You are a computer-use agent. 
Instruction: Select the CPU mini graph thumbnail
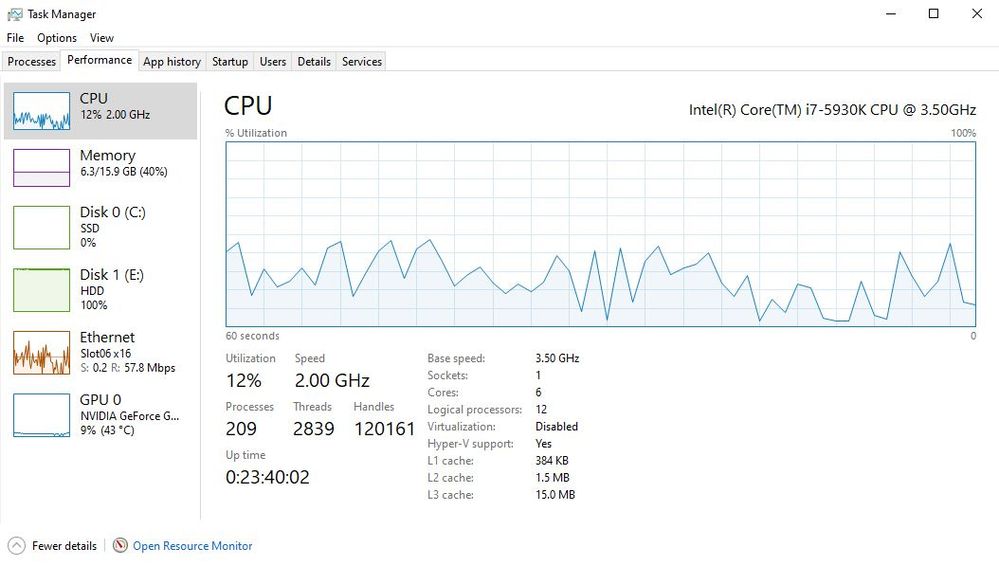(41, 111)
